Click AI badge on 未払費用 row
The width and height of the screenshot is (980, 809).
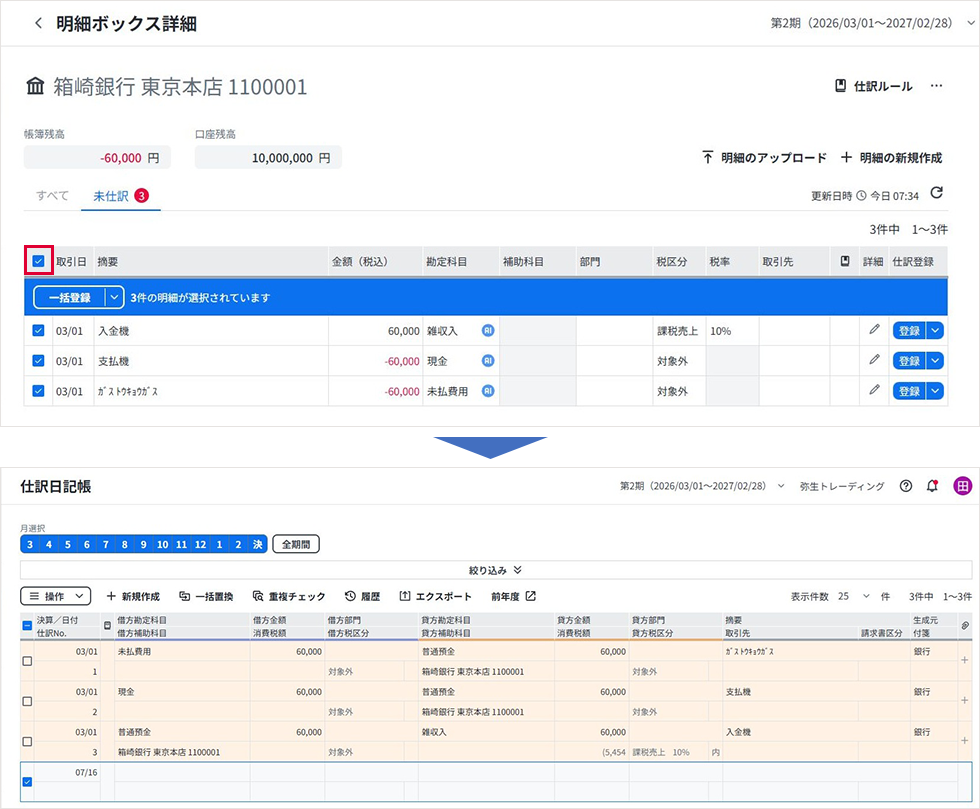(x=488, y=391)
